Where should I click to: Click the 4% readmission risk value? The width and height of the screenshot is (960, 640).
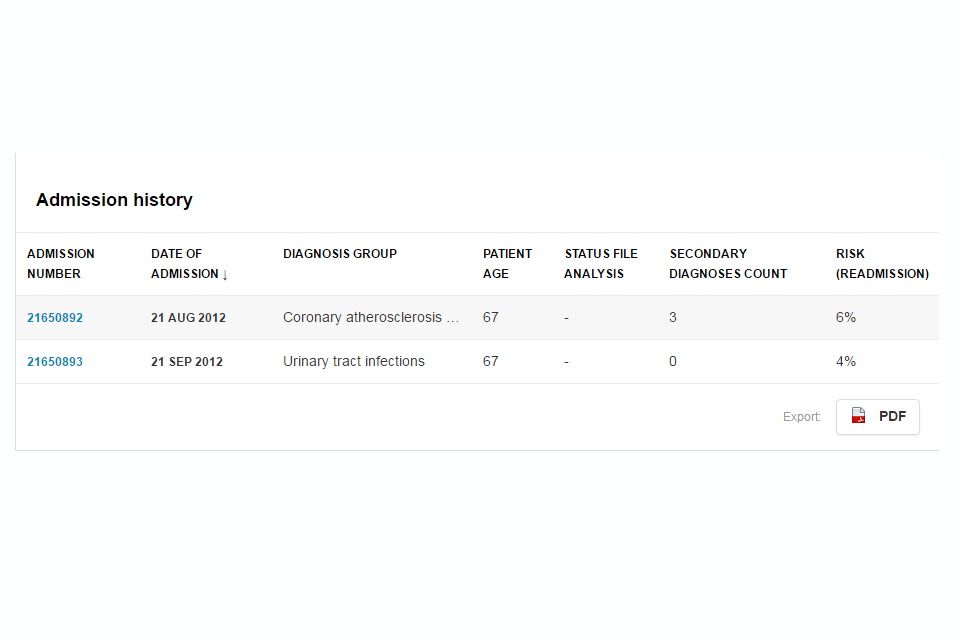[846, 362]
